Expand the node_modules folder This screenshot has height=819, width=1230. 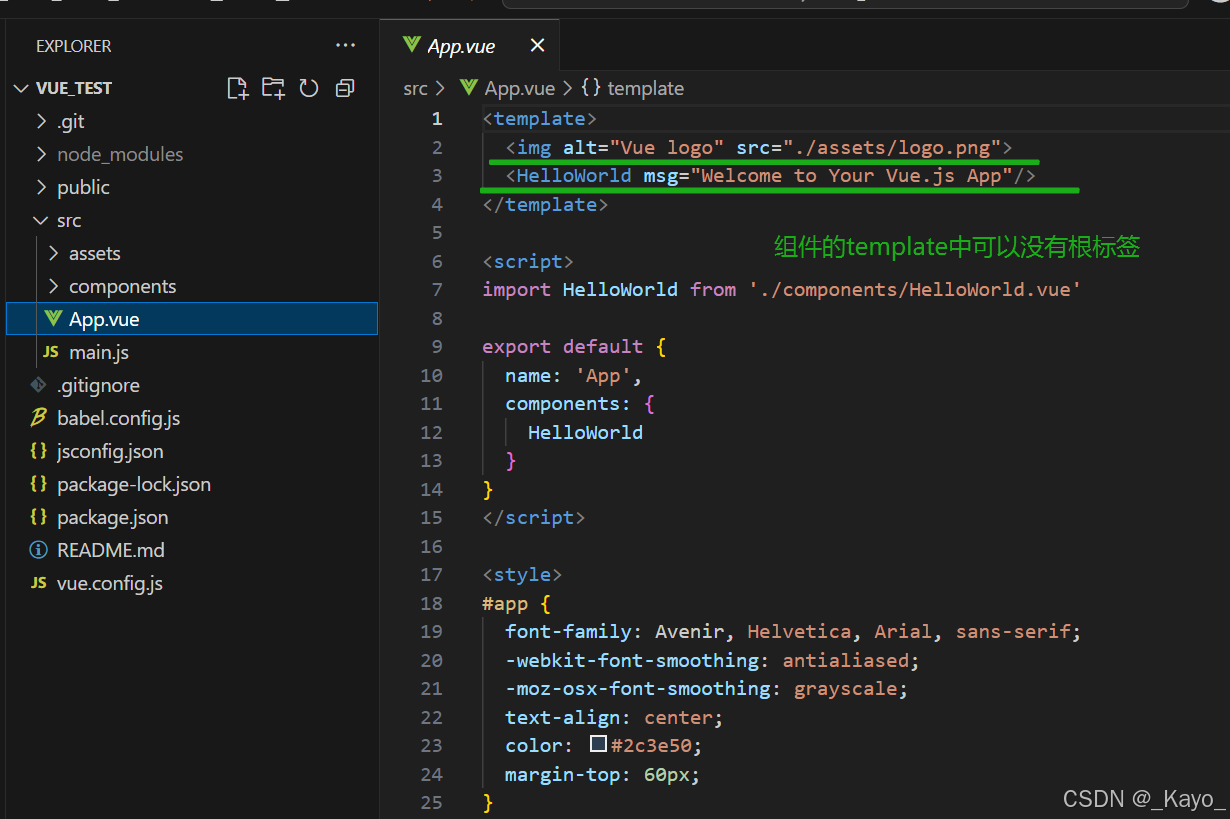(43, 154)
